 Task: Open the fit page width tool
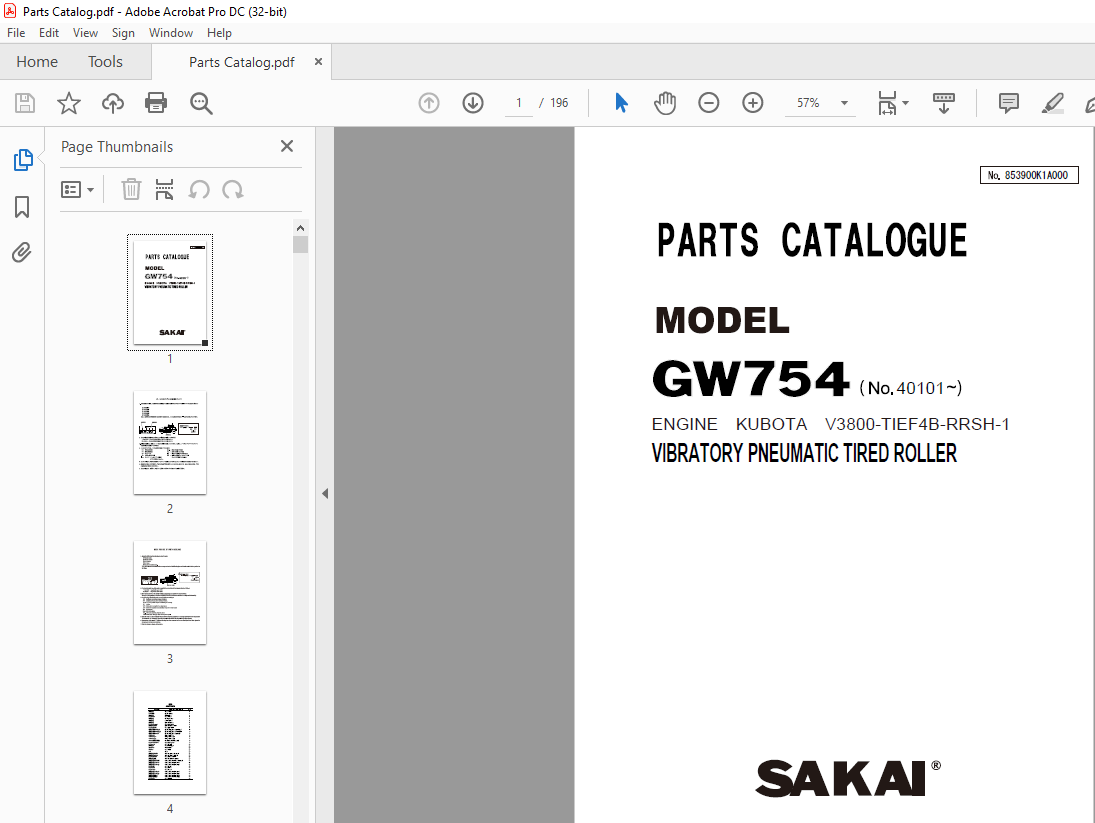887,103
